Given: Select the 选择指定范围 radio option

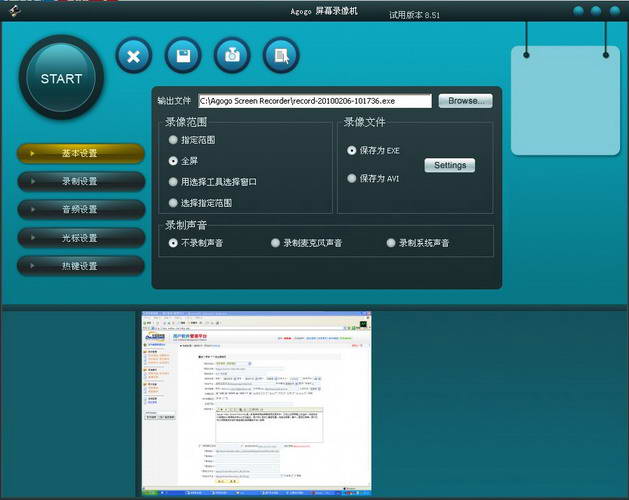Looking at the screenshot, I should tap(200, 203).
